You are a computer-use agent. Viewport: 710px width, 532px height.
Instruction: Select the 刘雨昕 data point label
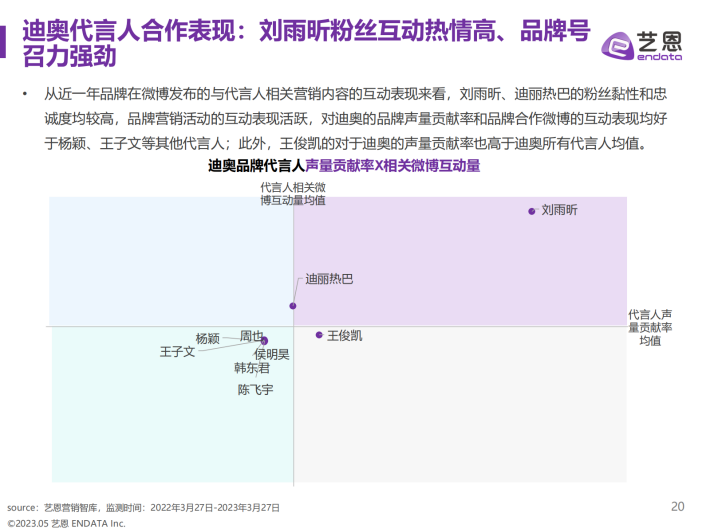point(559,210)
